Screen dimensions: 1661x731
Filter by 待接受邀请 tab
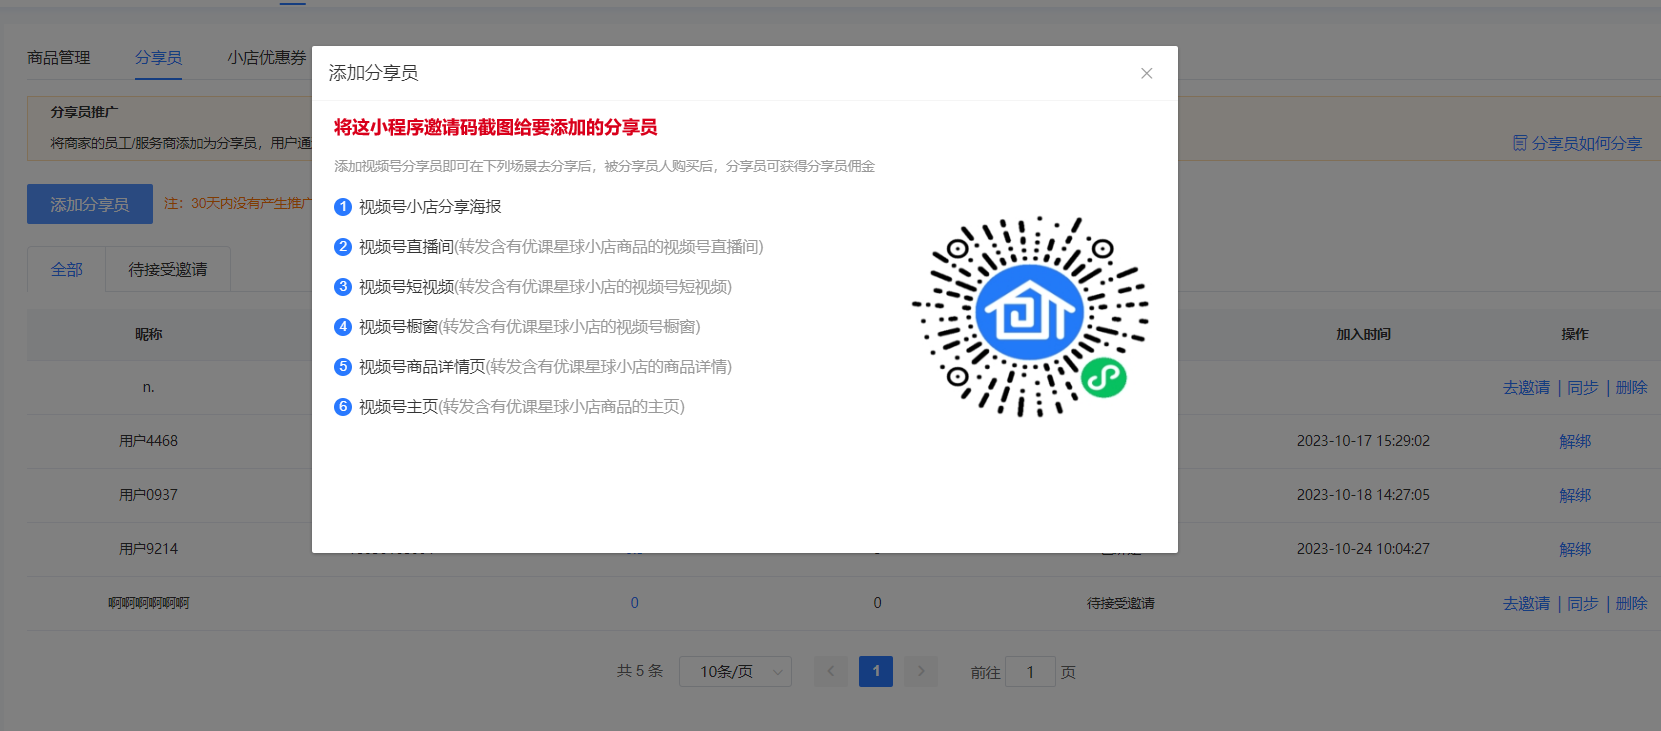(x=167, y=270)
